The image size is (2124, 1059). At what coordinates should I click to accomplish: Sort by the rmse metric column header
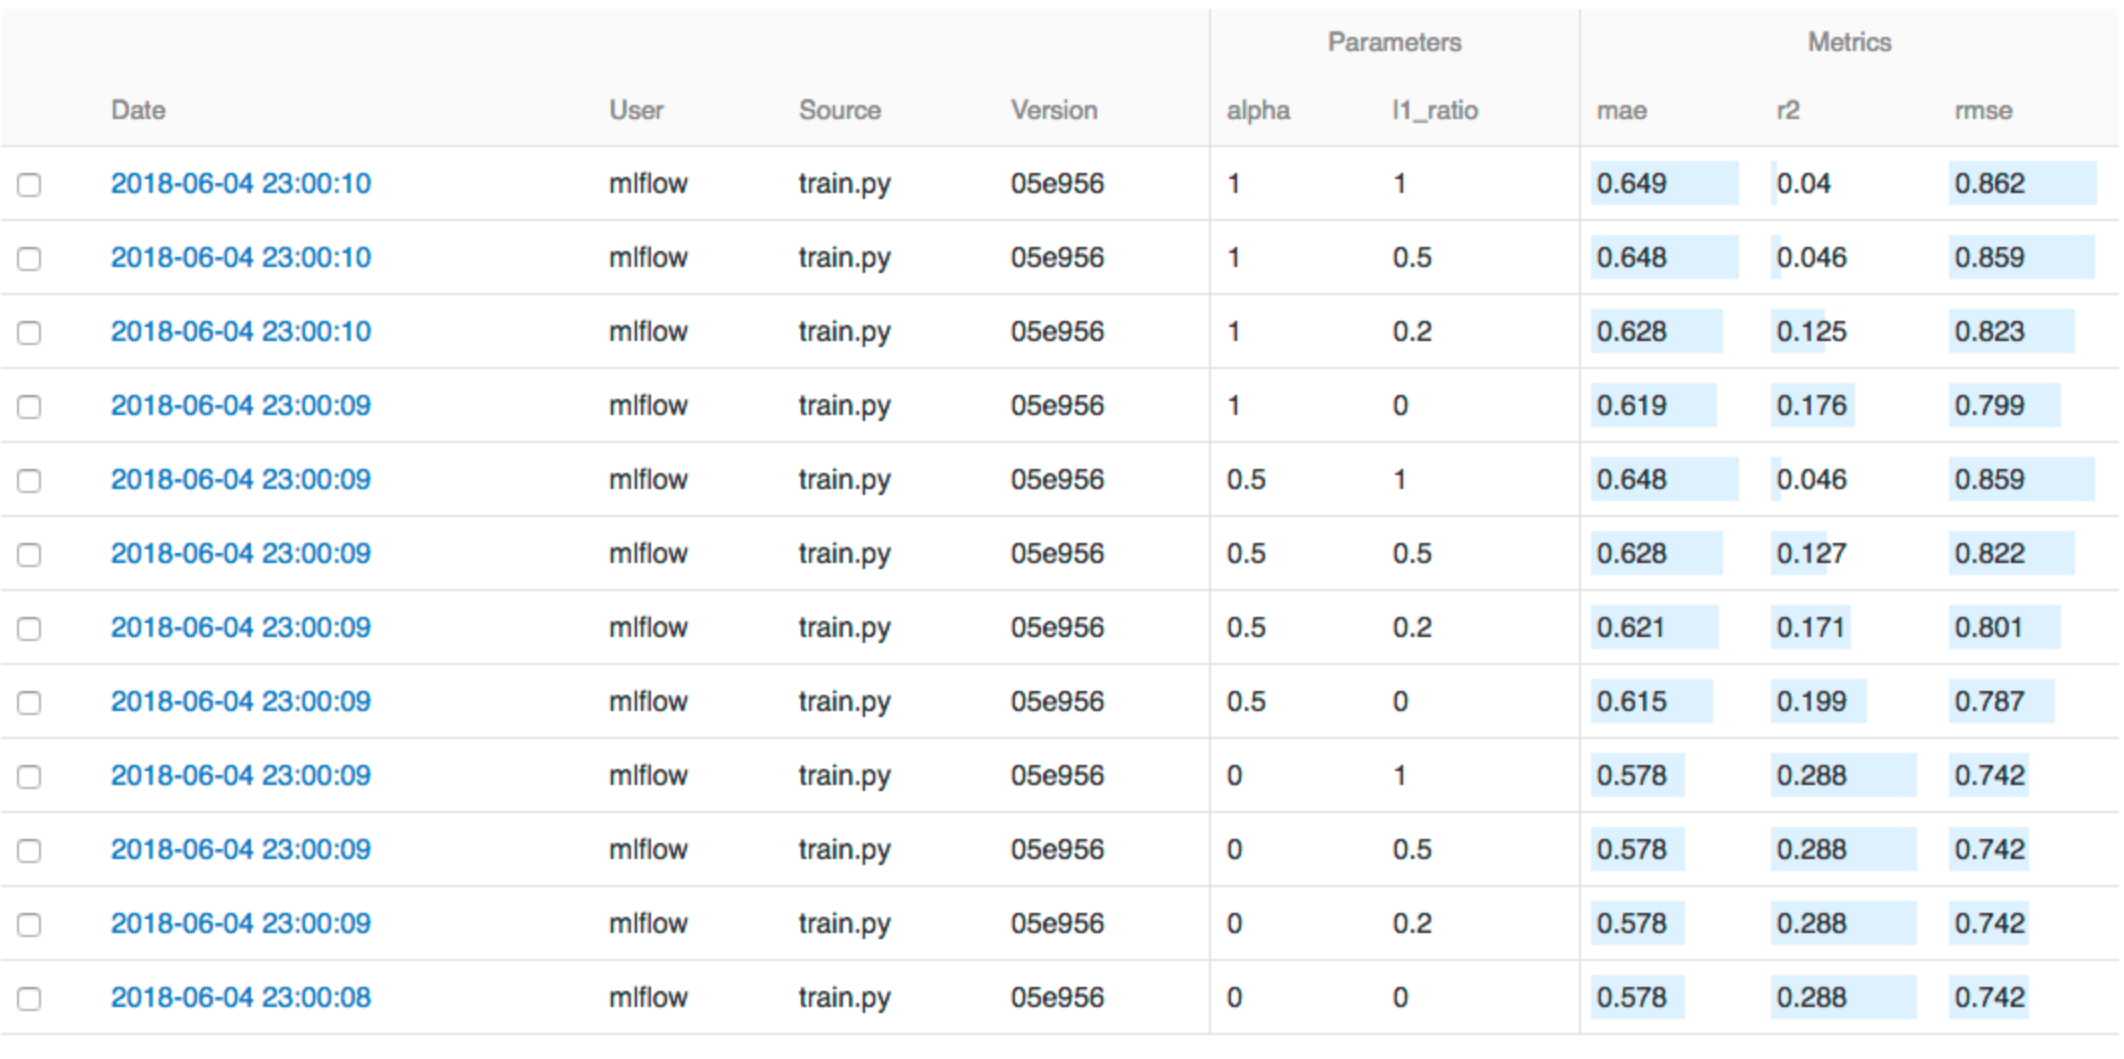1983,110
